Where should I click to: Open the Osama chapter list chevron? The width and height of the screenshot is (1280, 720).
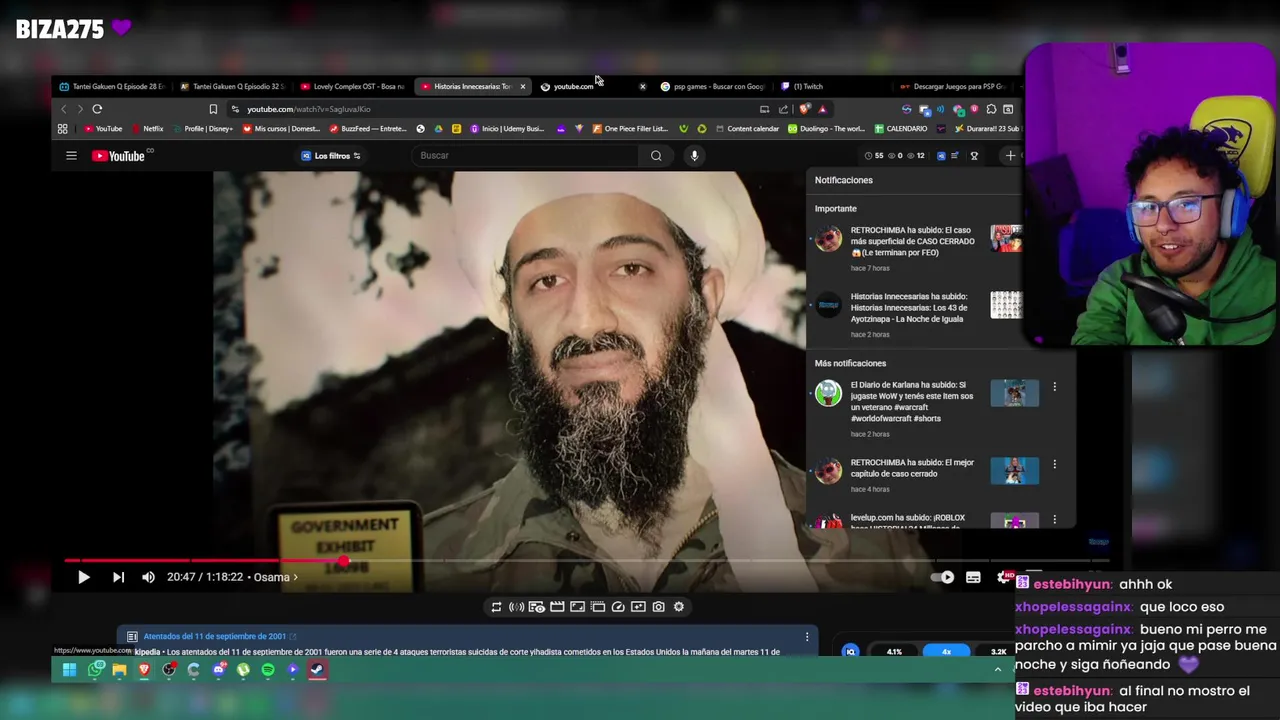click(x=295, y=577)
